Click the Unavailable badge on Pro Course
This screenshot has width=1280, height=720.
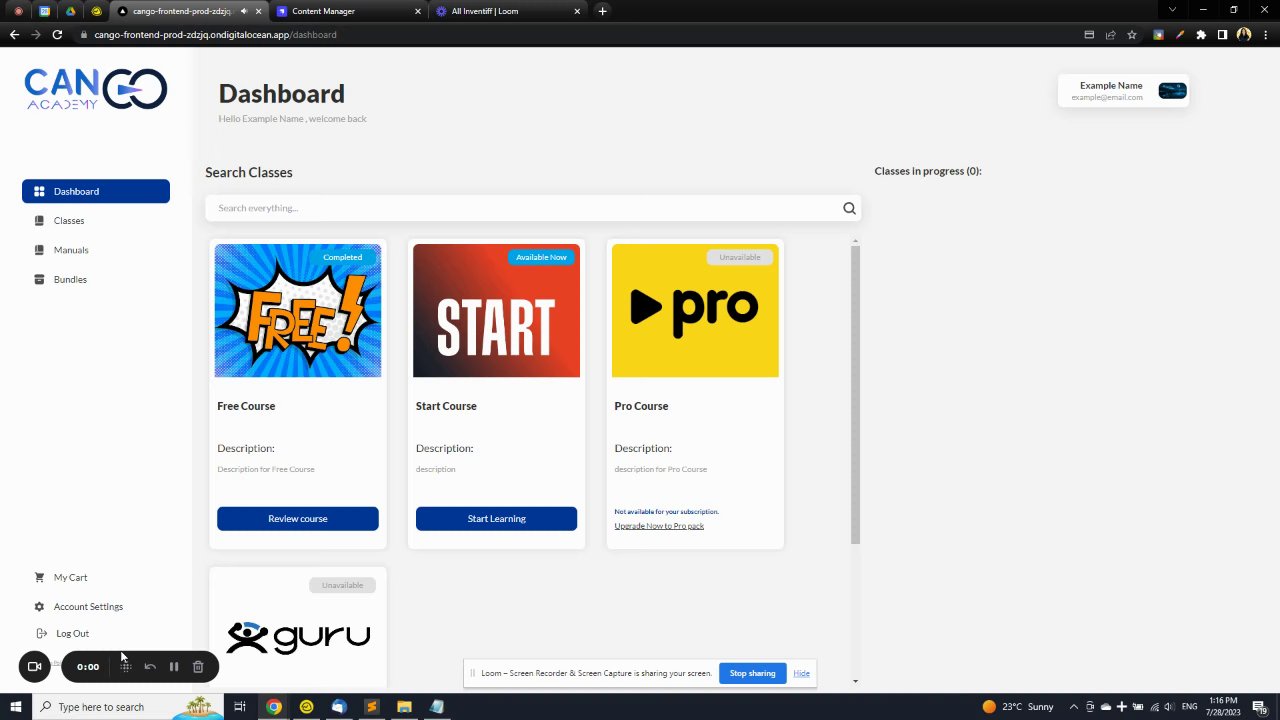point(740,257)
